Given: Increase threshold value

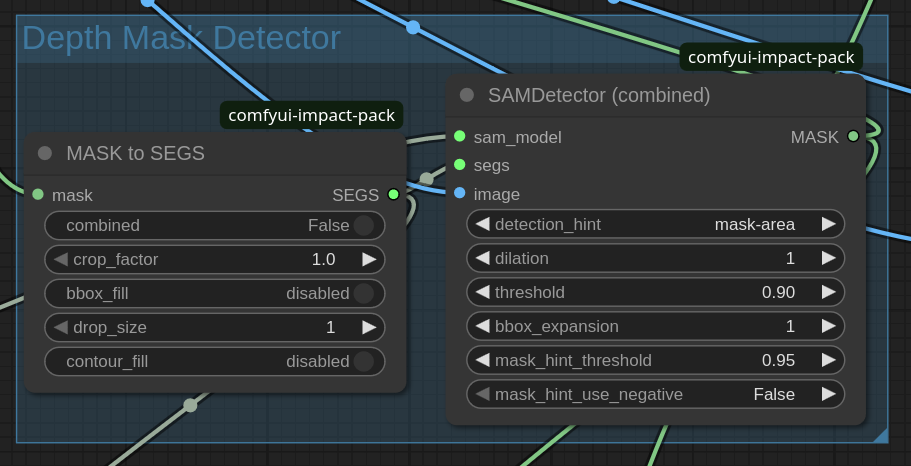Looking at the screenshot, I should tap(828, 292).
